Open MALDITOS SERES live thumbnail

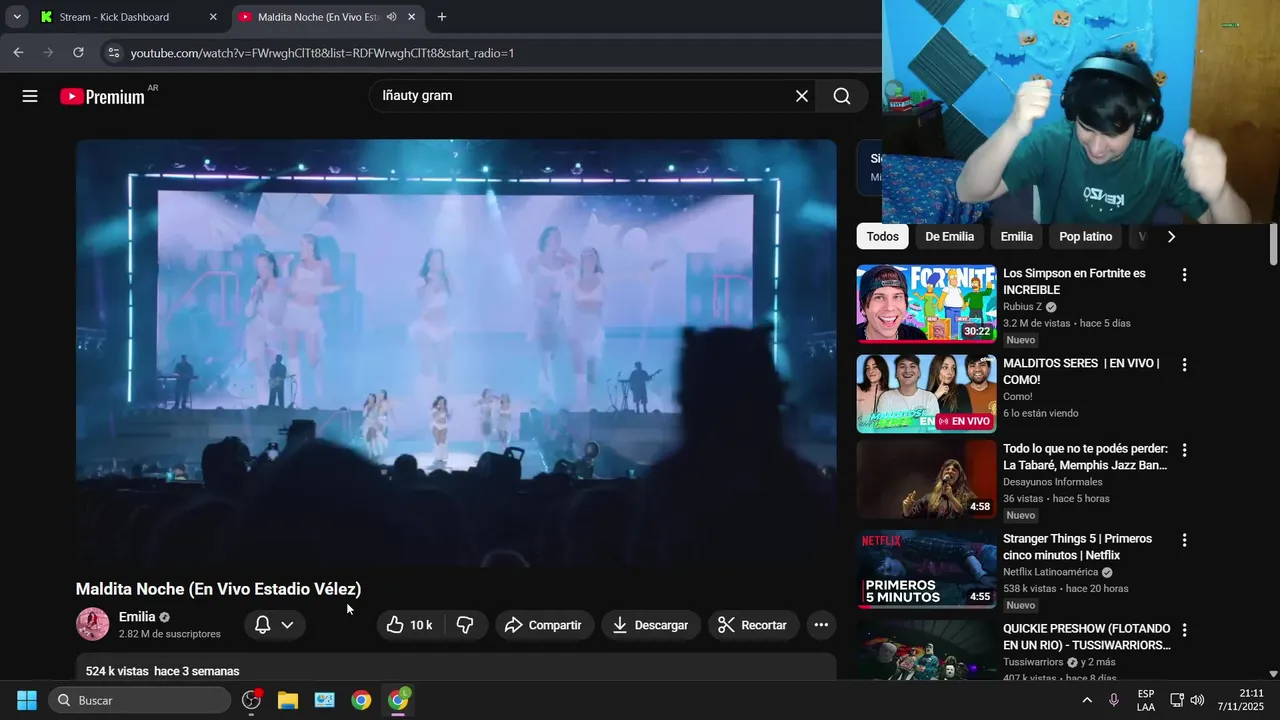point(926,394)
